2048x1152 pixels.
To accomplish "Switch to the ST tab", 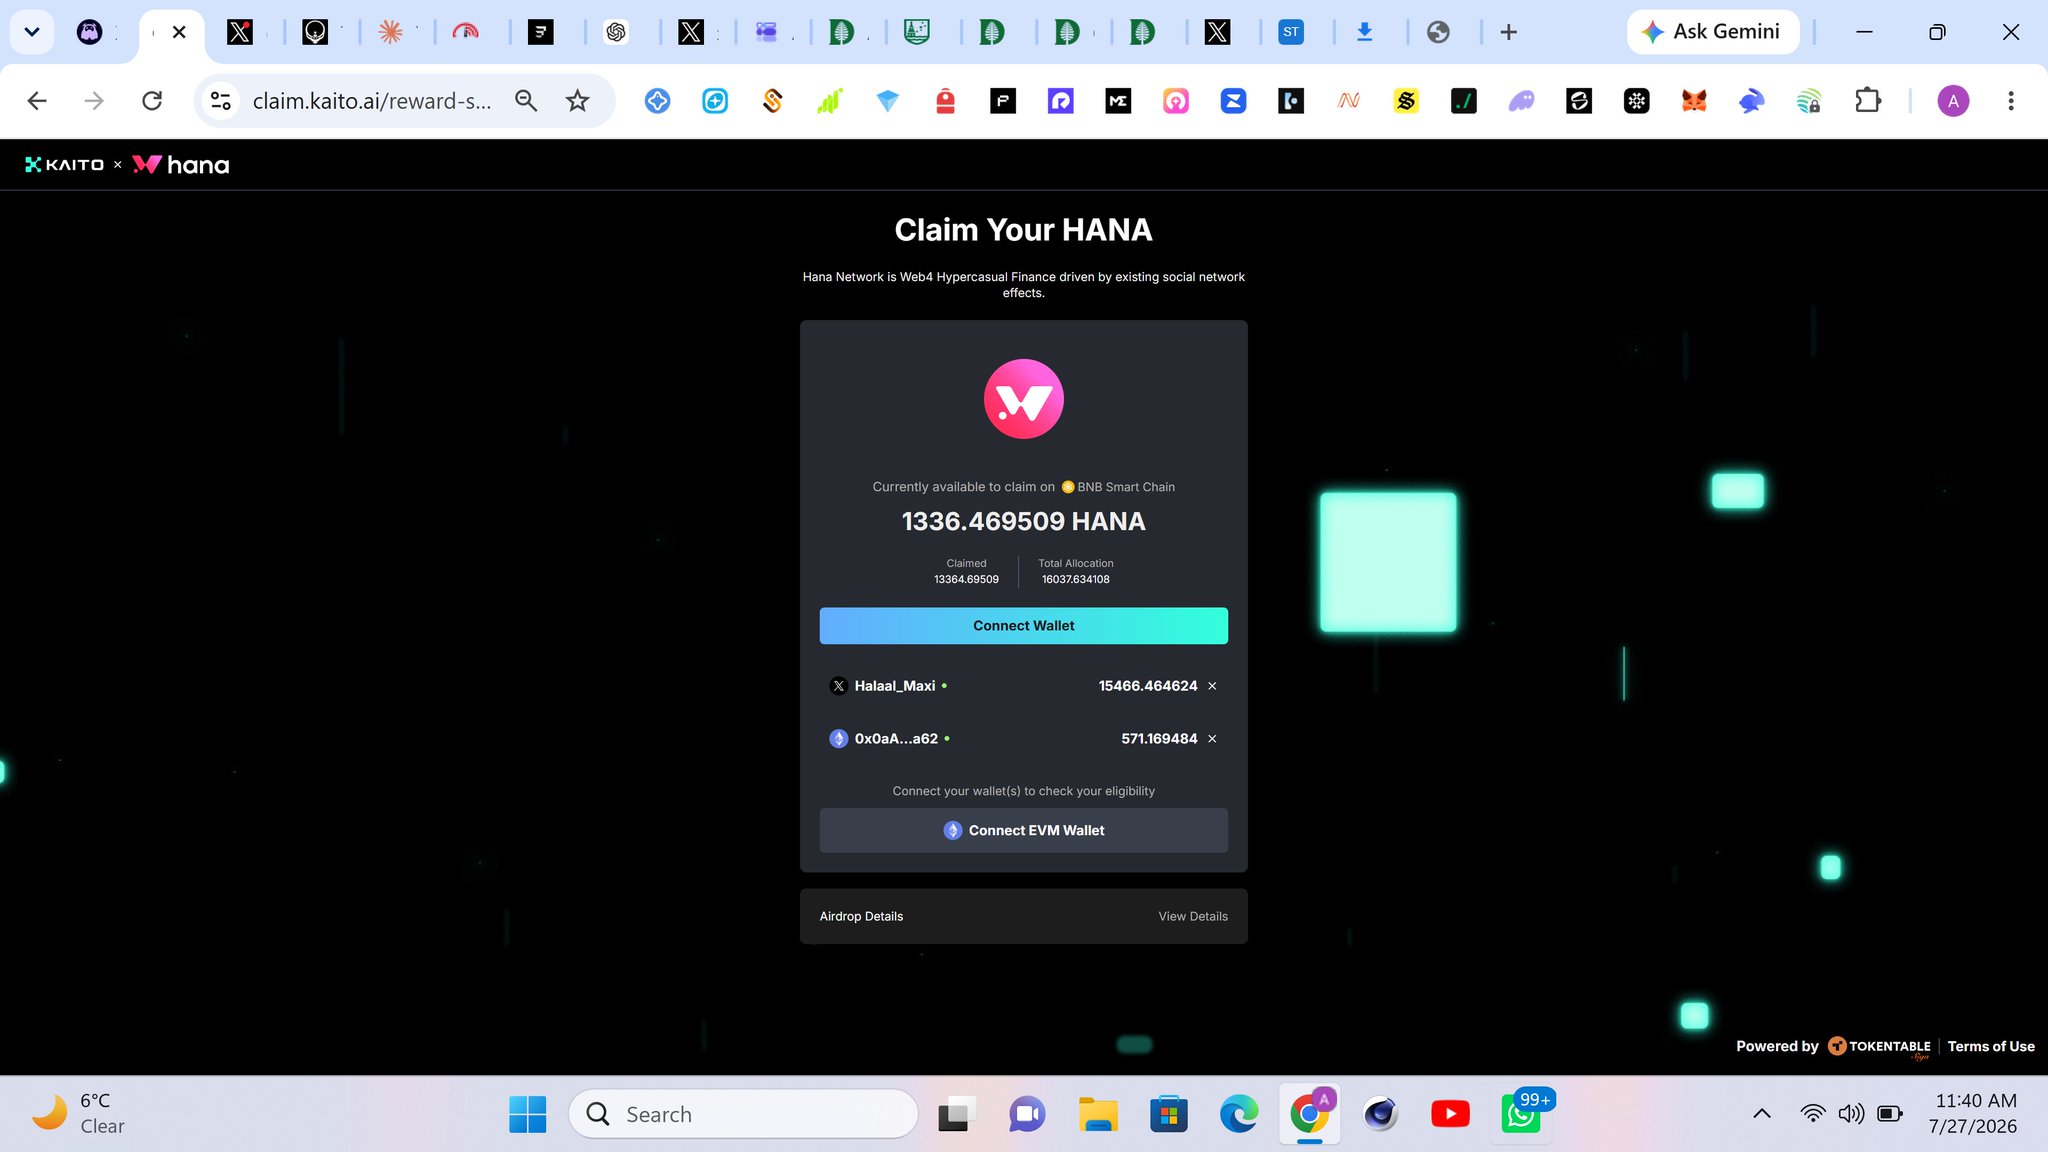I will coord(1291,32).
